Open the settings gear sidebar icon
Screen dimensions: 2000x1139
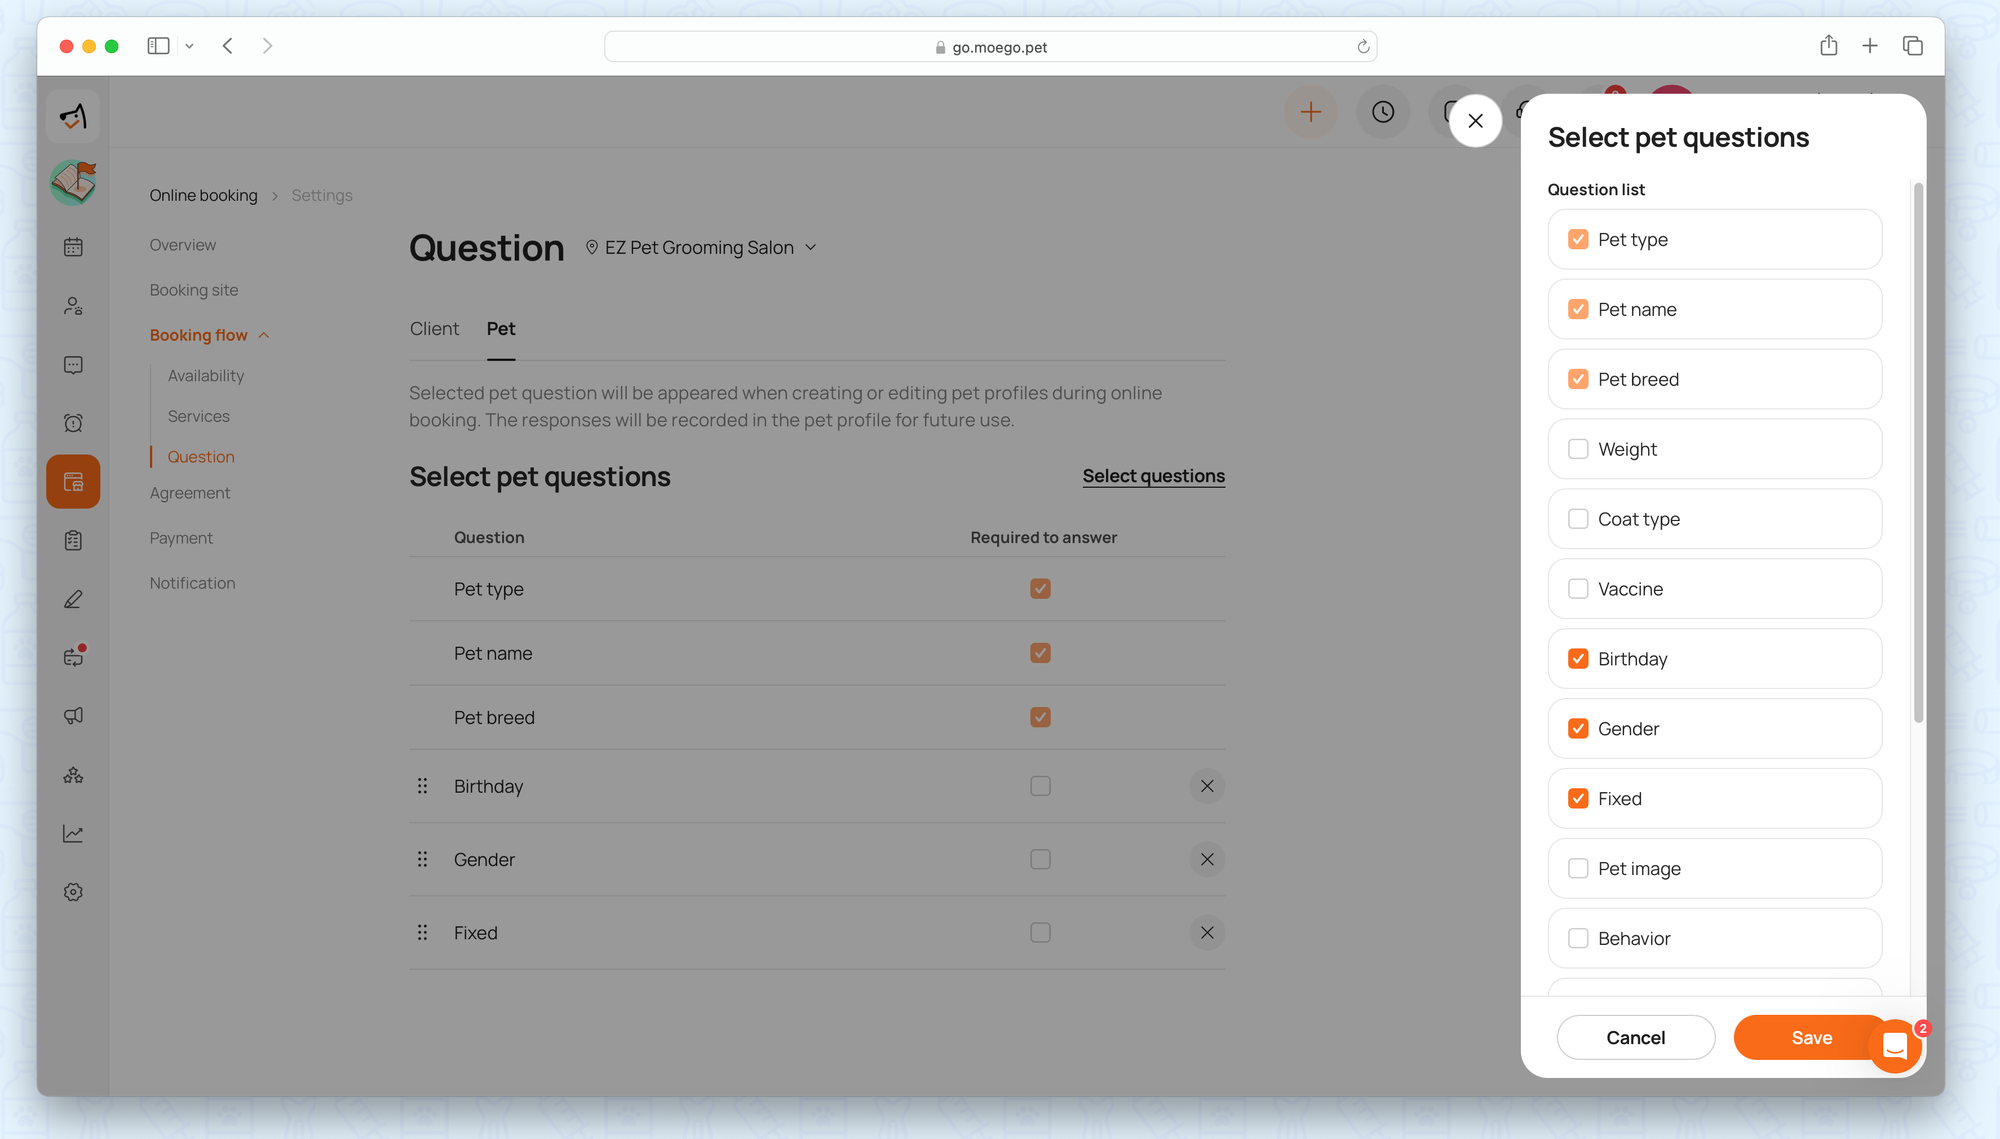(73, 892)
